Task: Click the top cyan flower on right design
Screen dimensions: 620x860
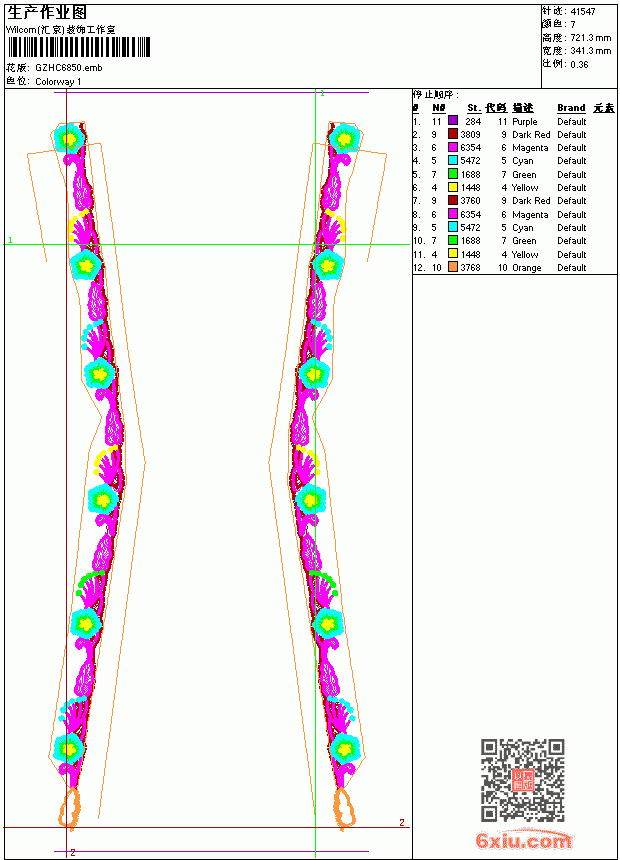Action: (x=345, y=138)
